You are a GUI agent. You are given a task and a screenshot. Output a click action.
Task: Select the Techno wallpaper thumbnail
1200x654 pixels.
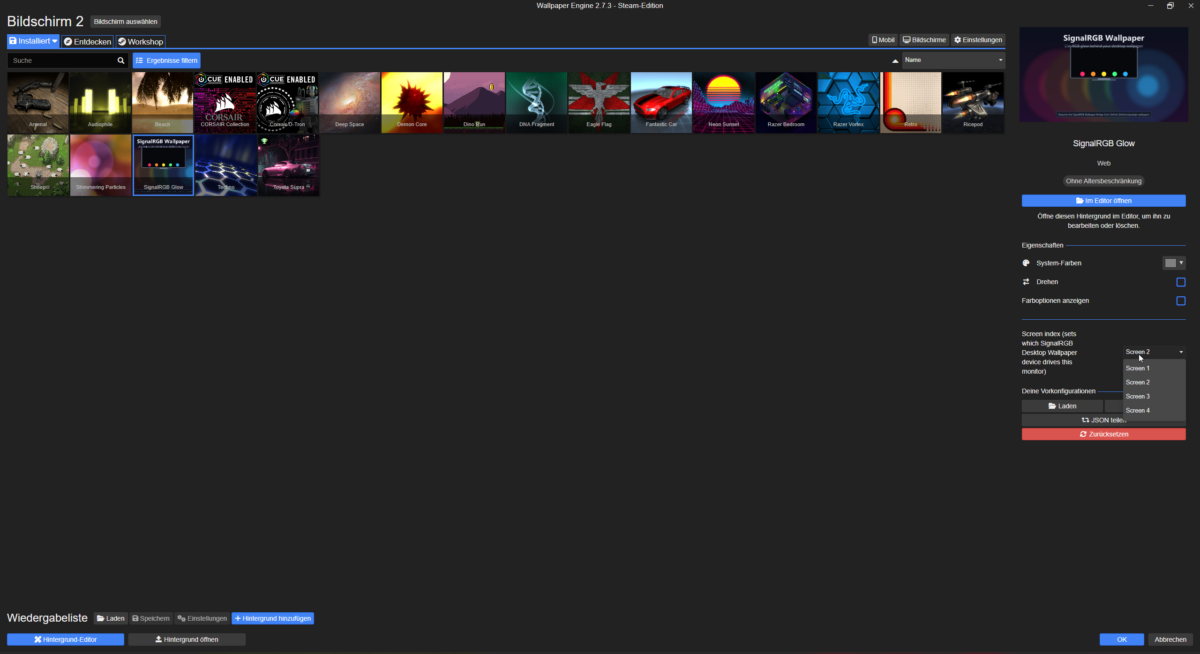225,165
